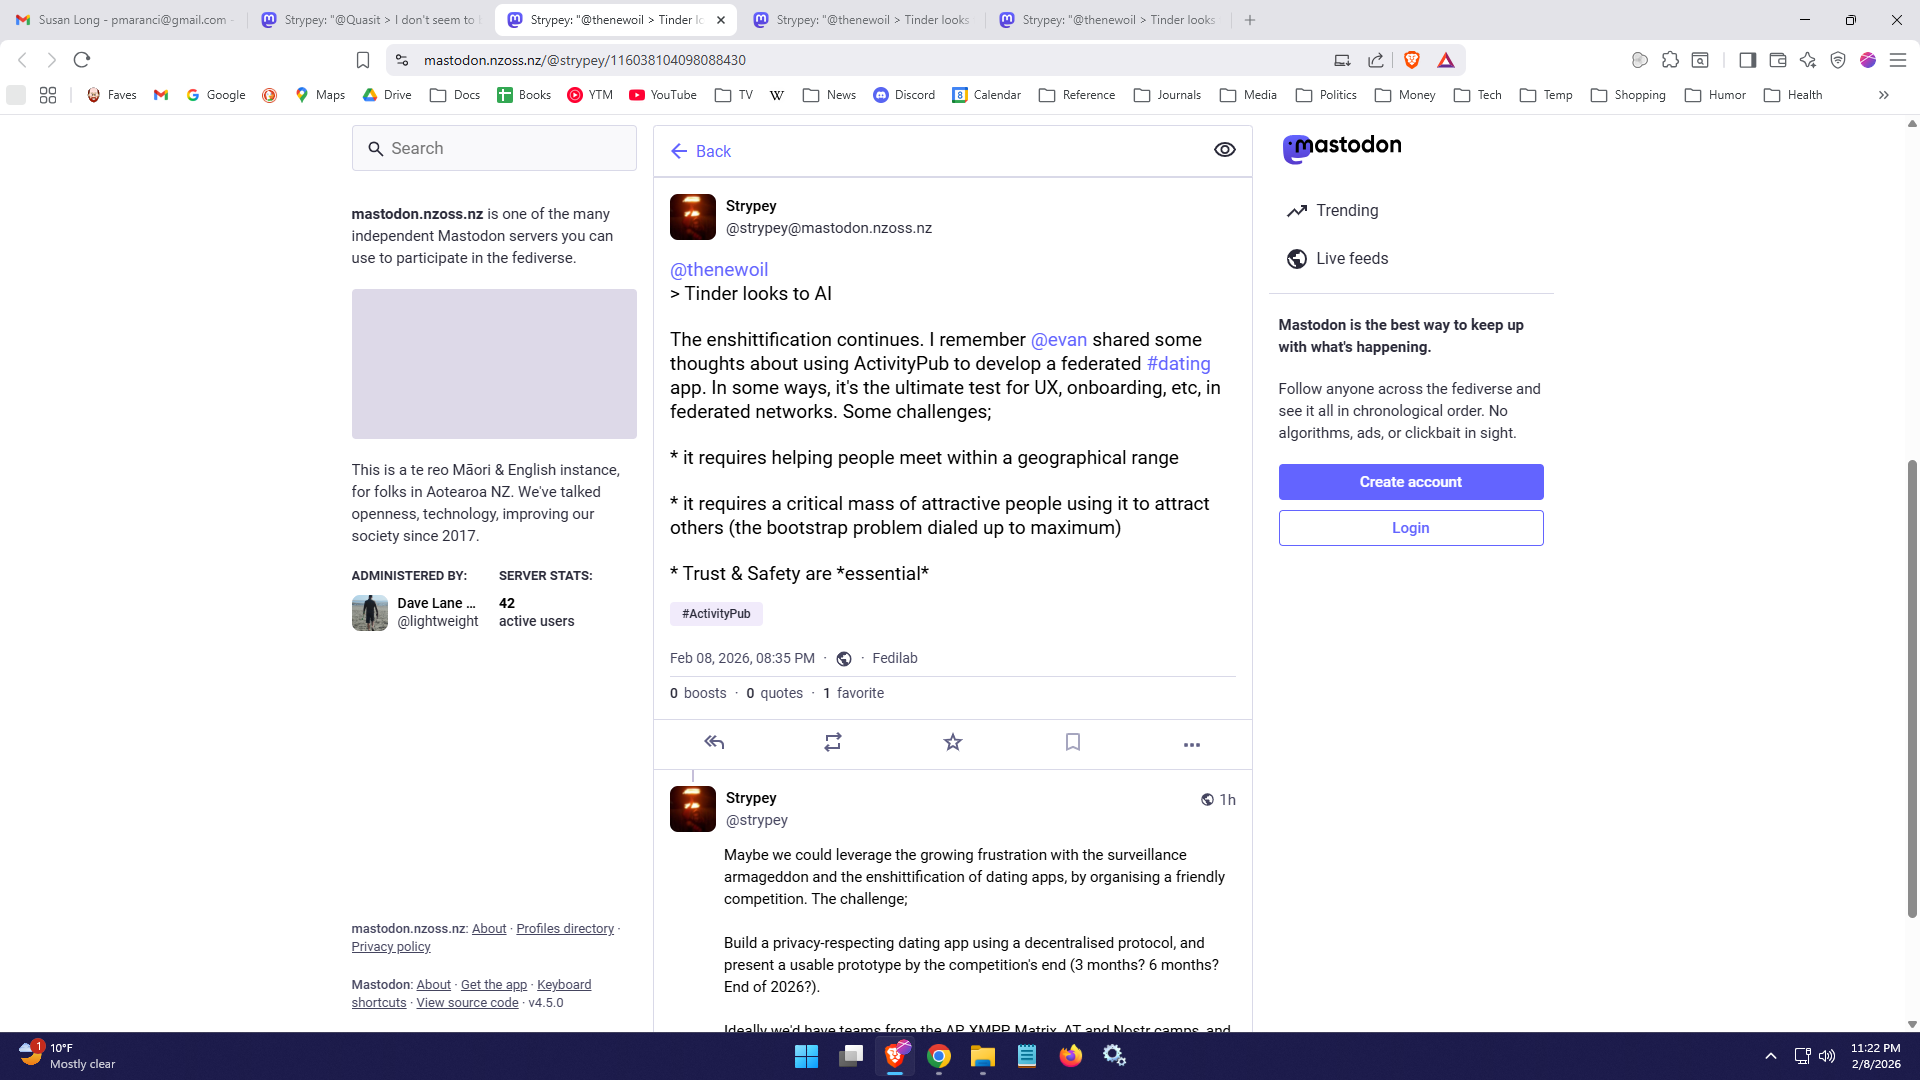
Task: Open the #dating hashtag link
Action: [1178, 364]
